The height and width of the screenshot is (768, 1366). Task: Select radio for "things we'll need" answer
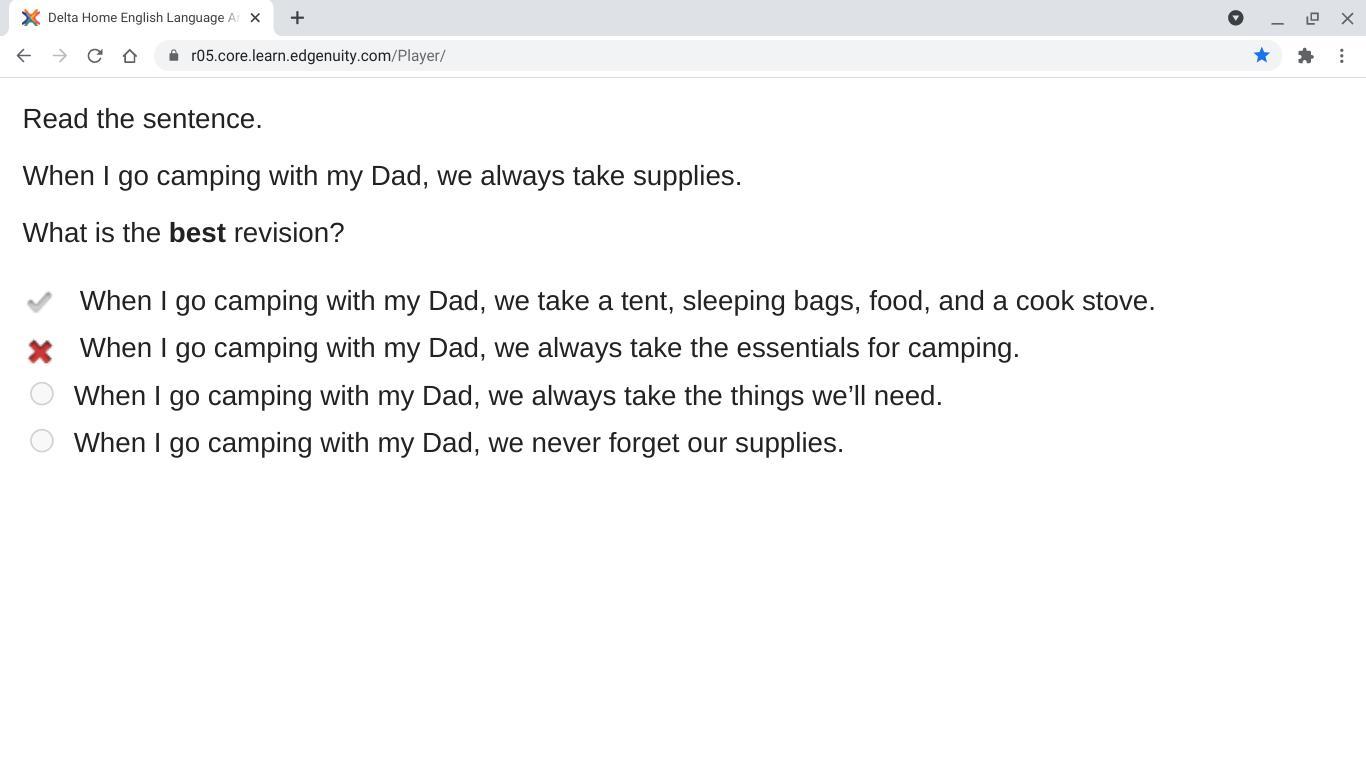42,394
